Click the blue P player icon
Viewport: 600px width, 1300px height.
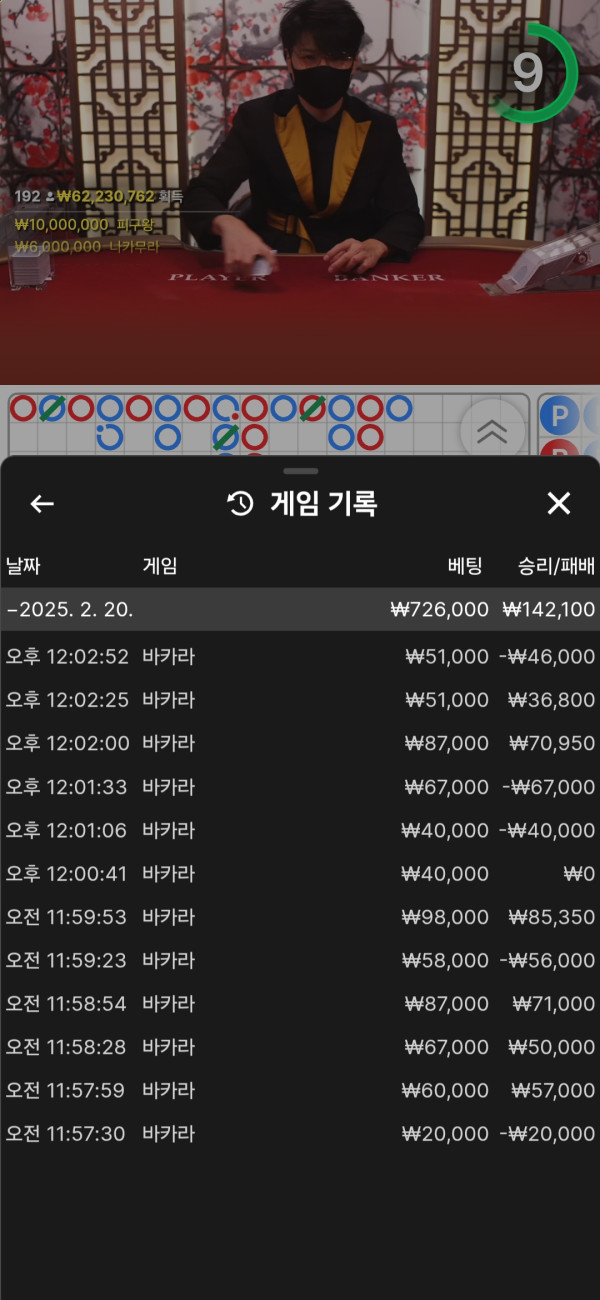point(560,414)
